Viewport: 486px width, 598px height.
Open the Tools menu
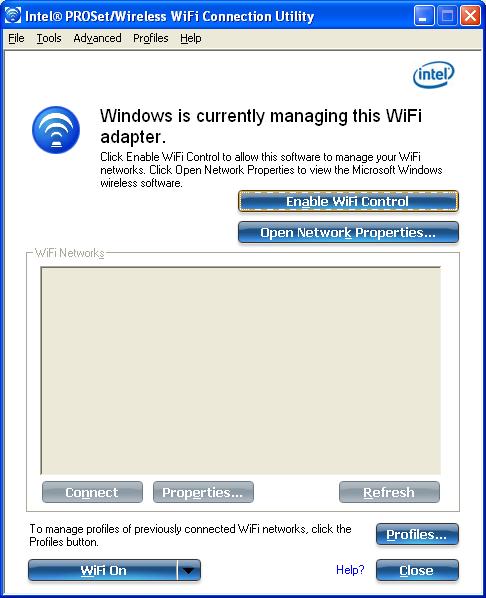[x=49, y=39]
